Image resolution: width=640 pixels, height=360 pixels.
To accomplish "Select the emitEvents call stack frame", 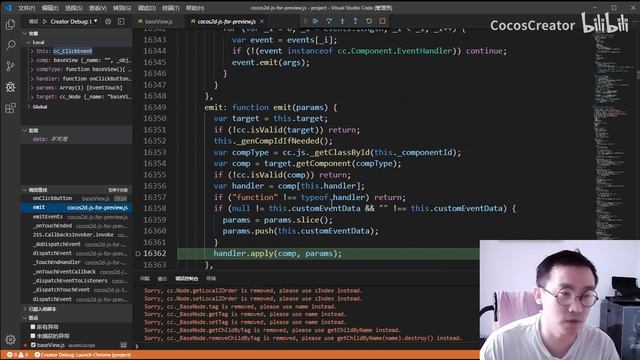I will click(x=76, y=217).
